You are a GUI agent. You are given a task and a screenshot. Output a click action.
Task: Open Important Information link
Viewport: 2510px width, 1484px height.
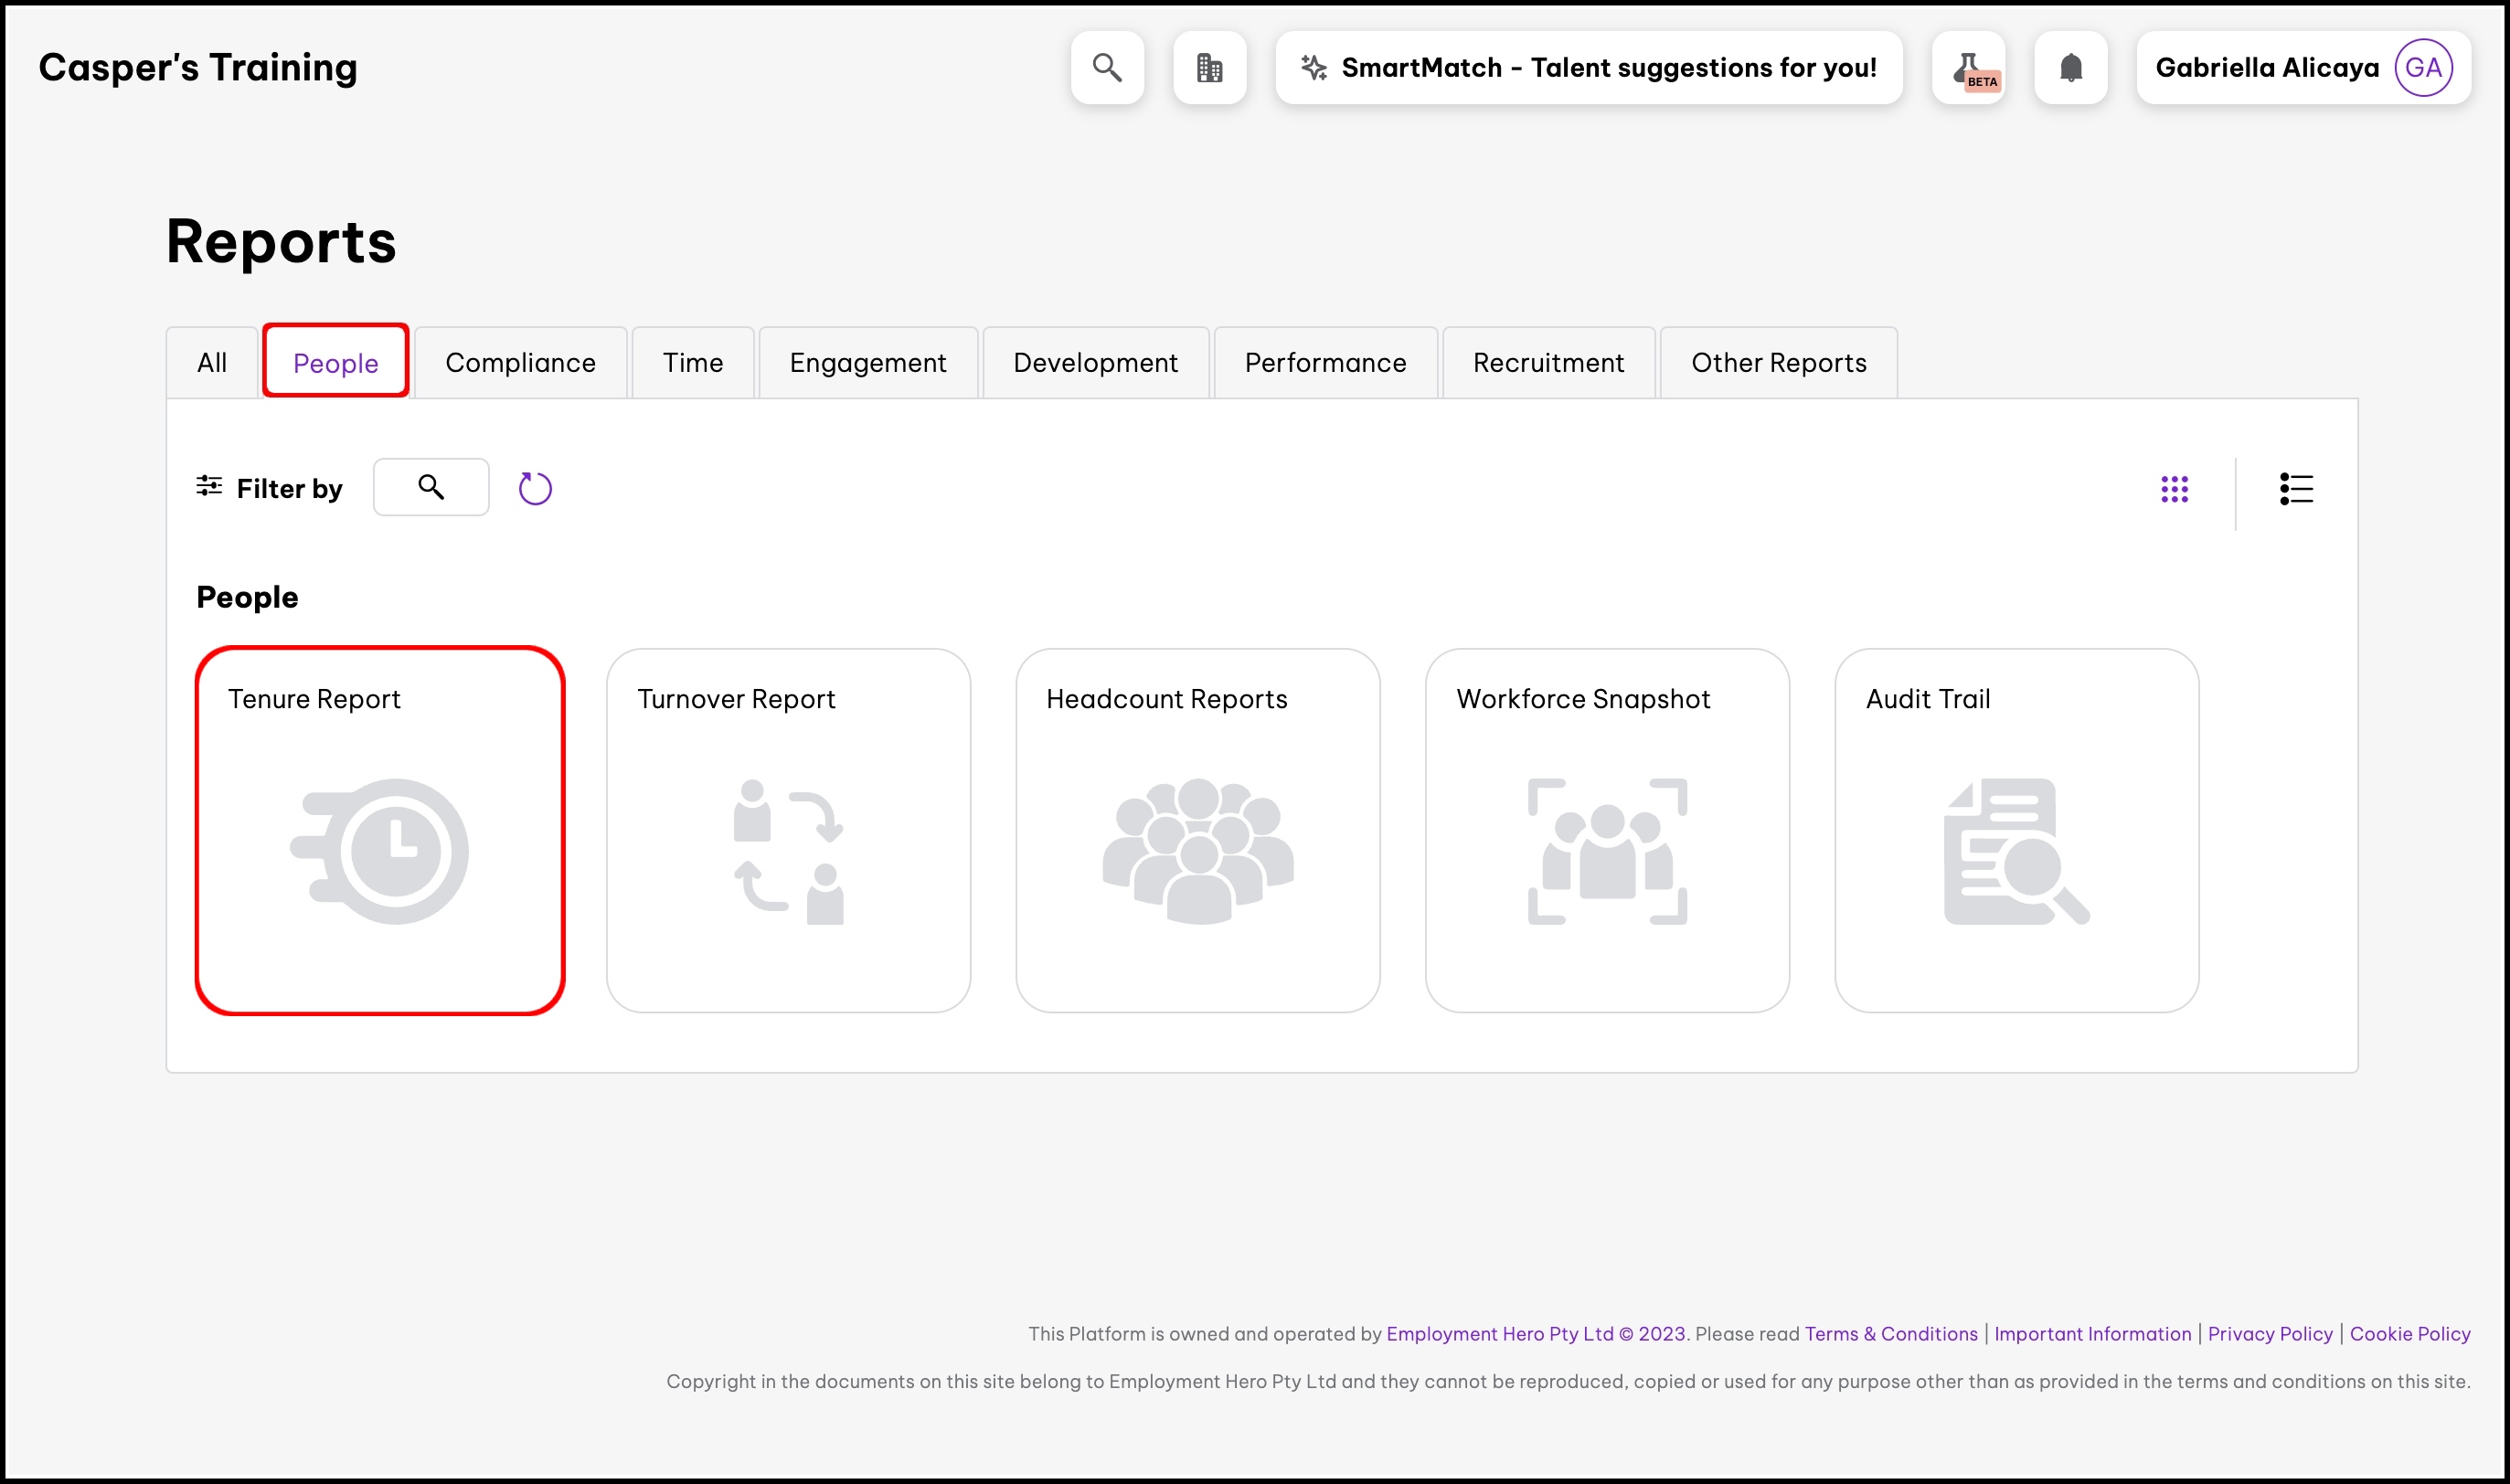[2093, 1333]
